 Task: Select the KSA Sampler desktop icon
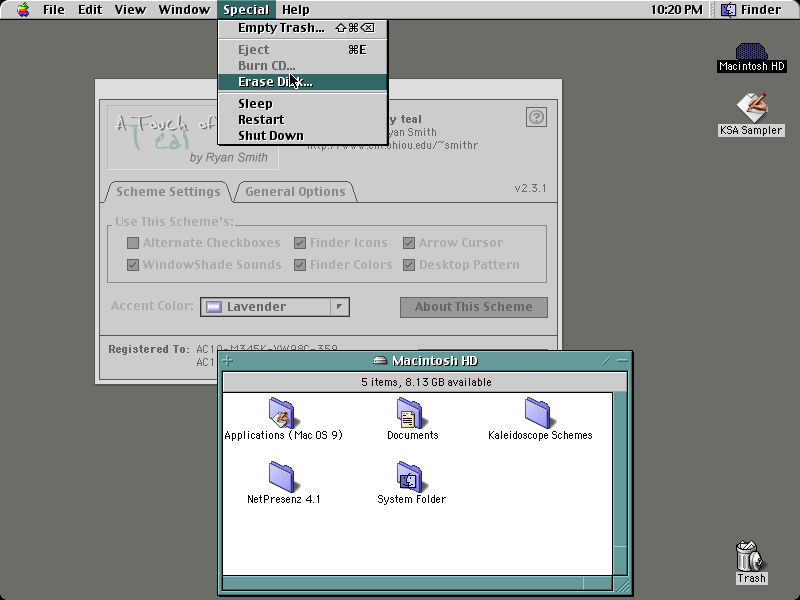(751, 107)
